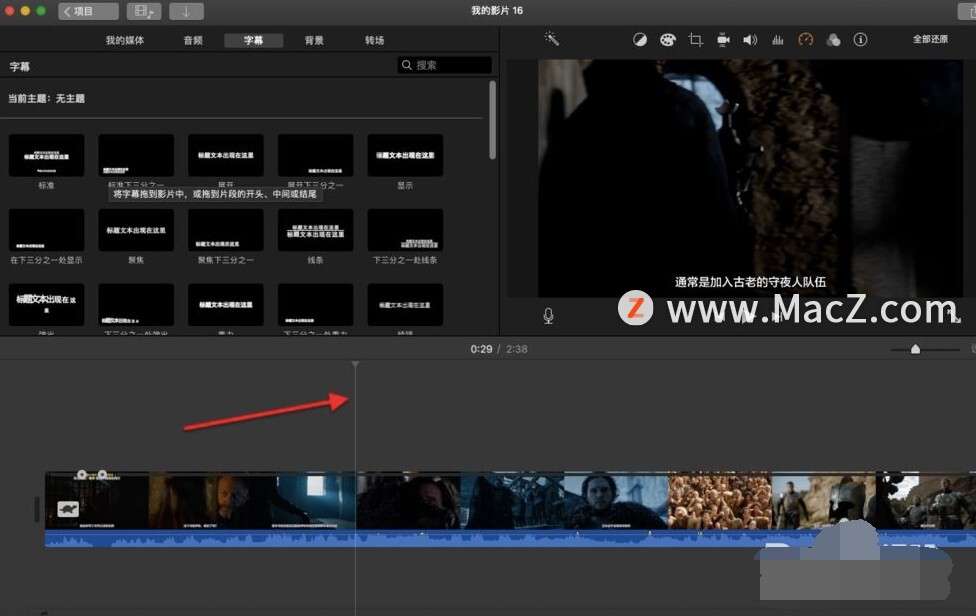Pick the 下三分之一处线条 title thumbnail
This screenshot has width=976, height=616.
tap(405, 230)
